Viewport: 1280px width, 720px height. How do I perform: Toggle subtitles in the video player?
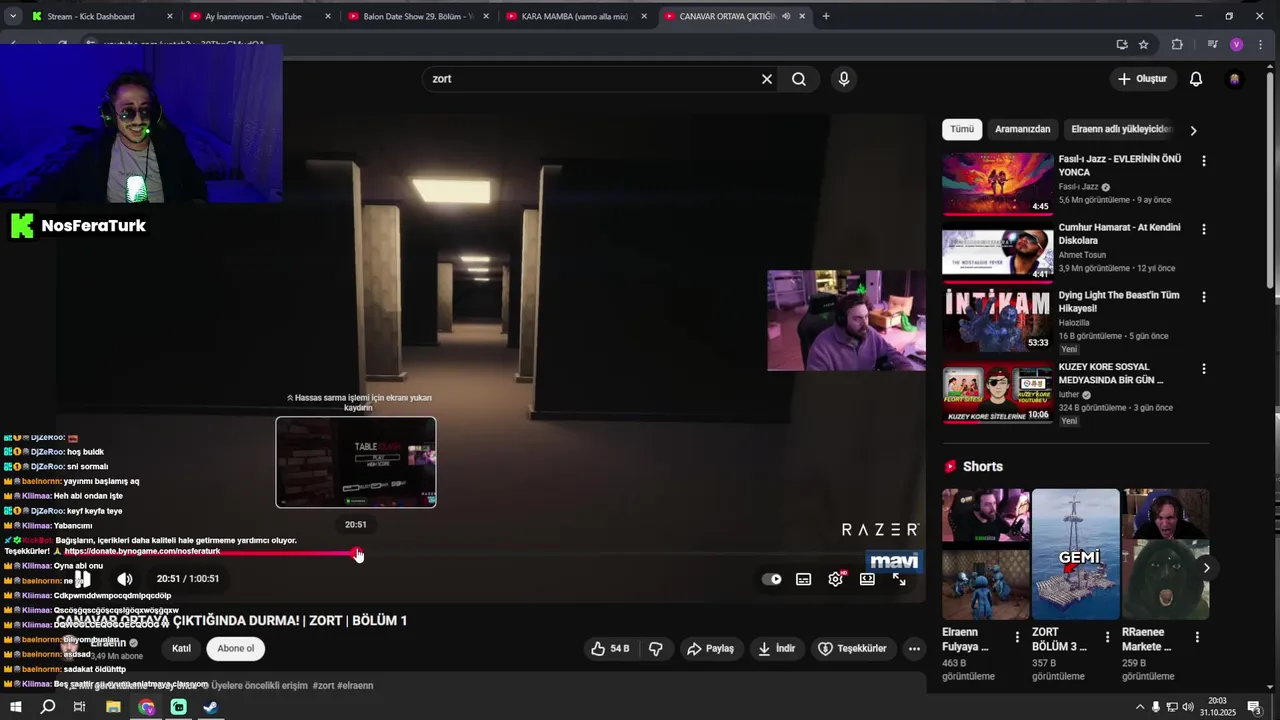(803, 579)
